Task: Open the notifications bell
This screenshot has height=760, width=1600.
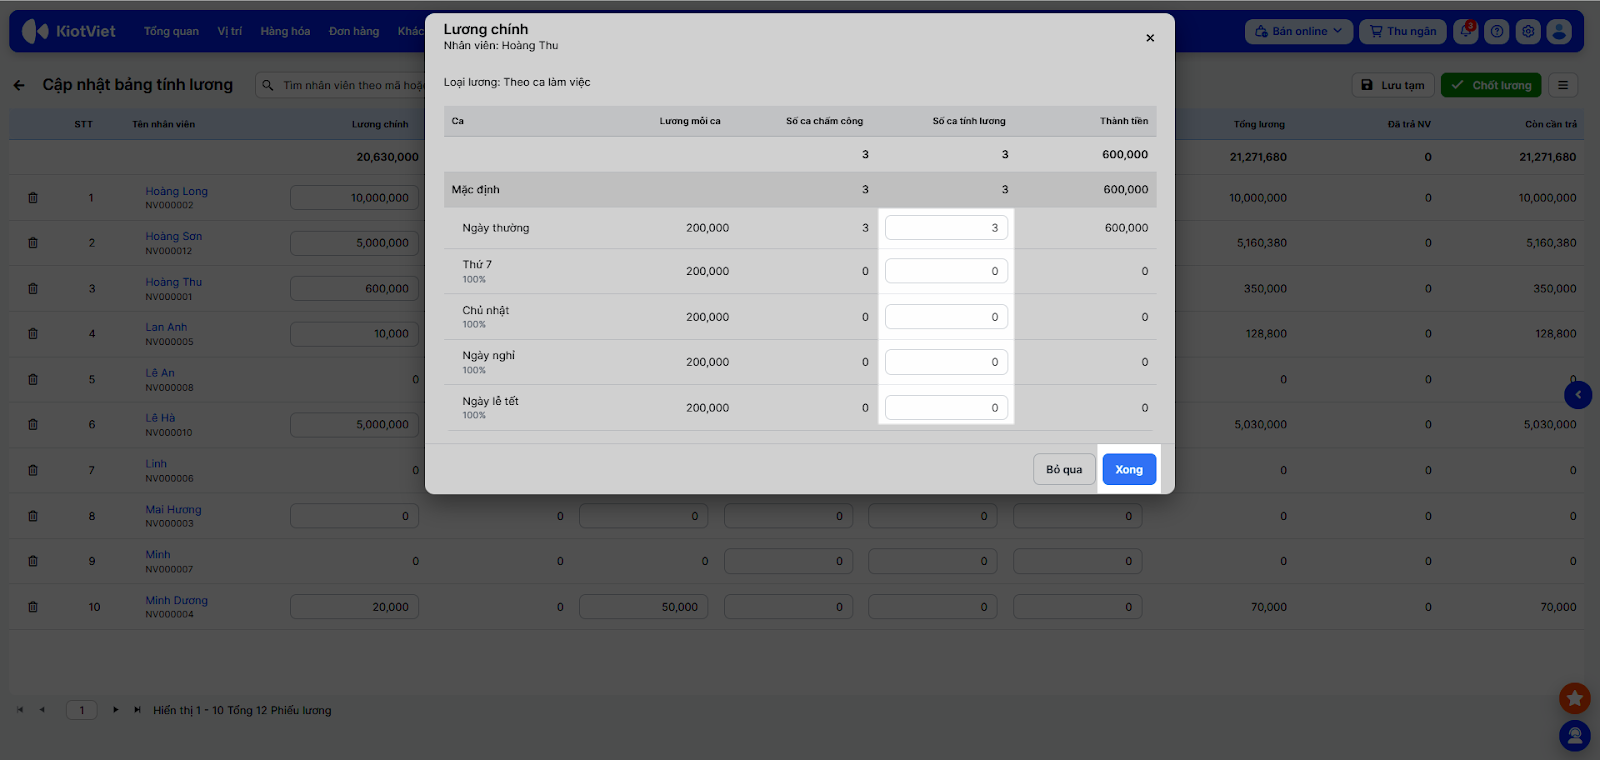Action: point(1466,31)
